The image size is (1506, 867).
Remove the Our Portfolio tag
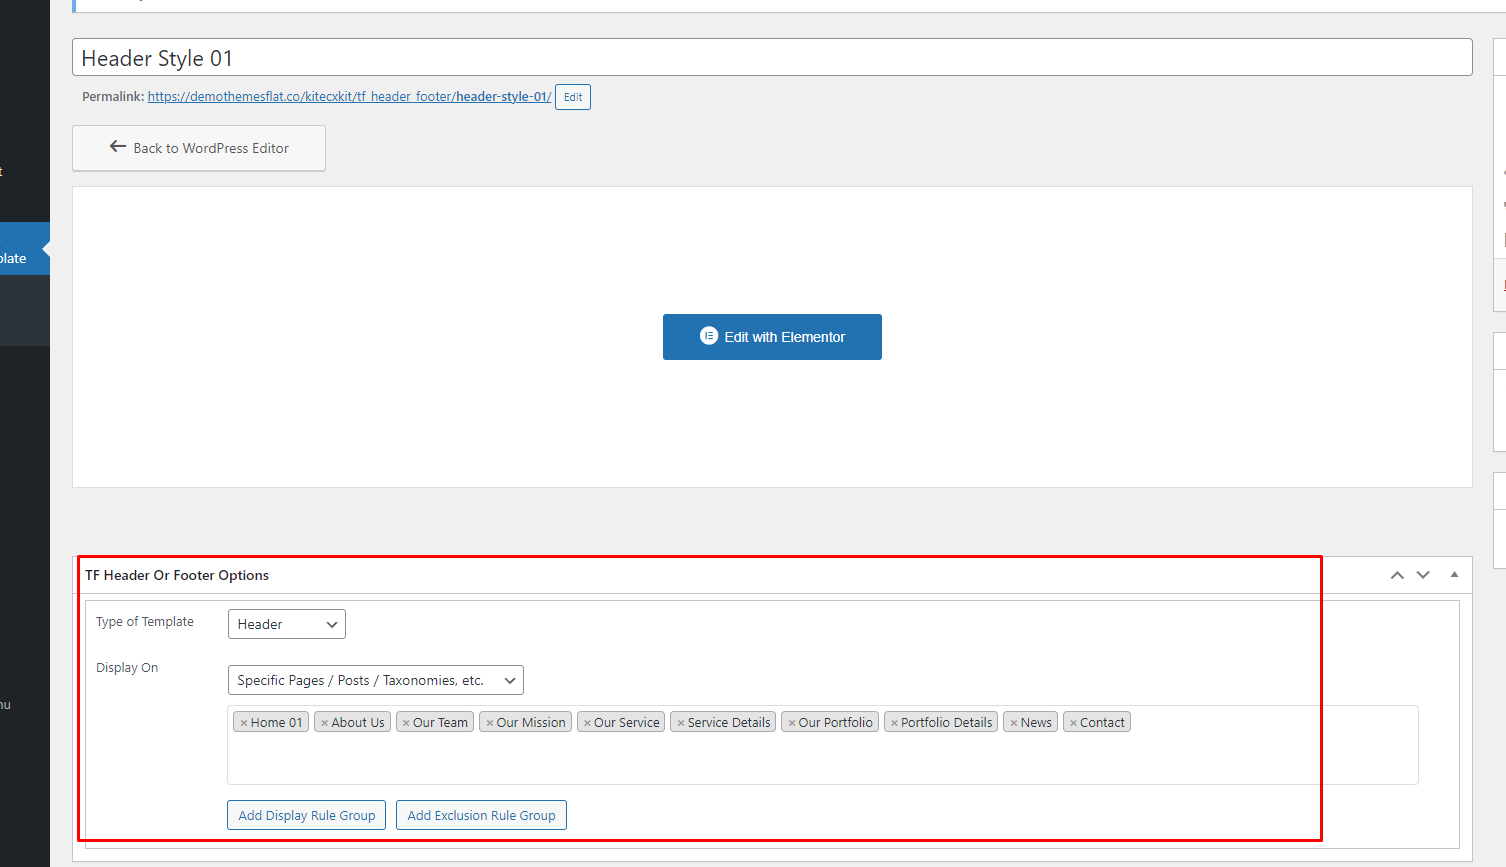792,723
